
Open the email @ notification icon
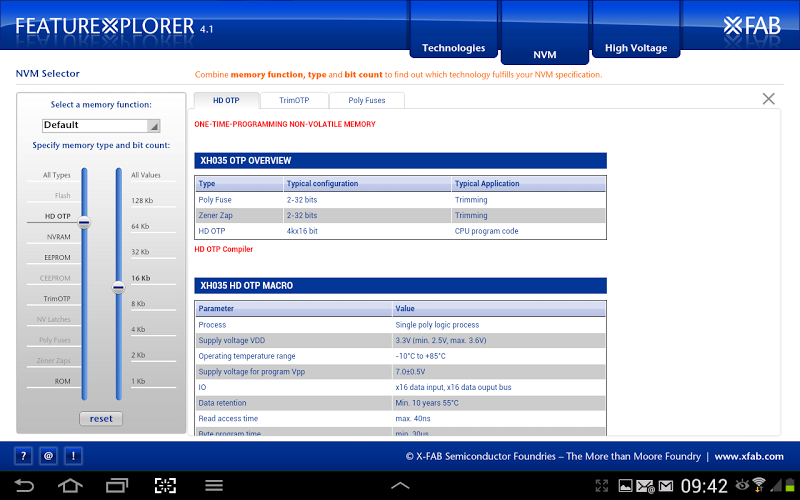645,486
